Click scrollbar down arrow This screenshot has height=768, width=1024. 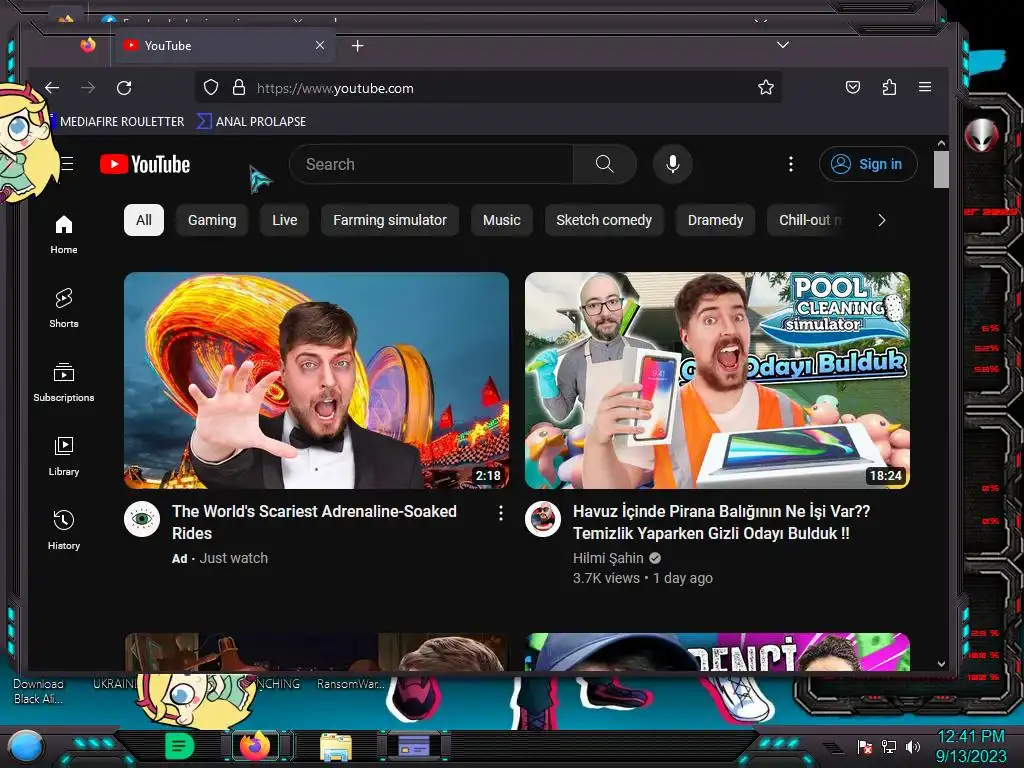(941, 664)
